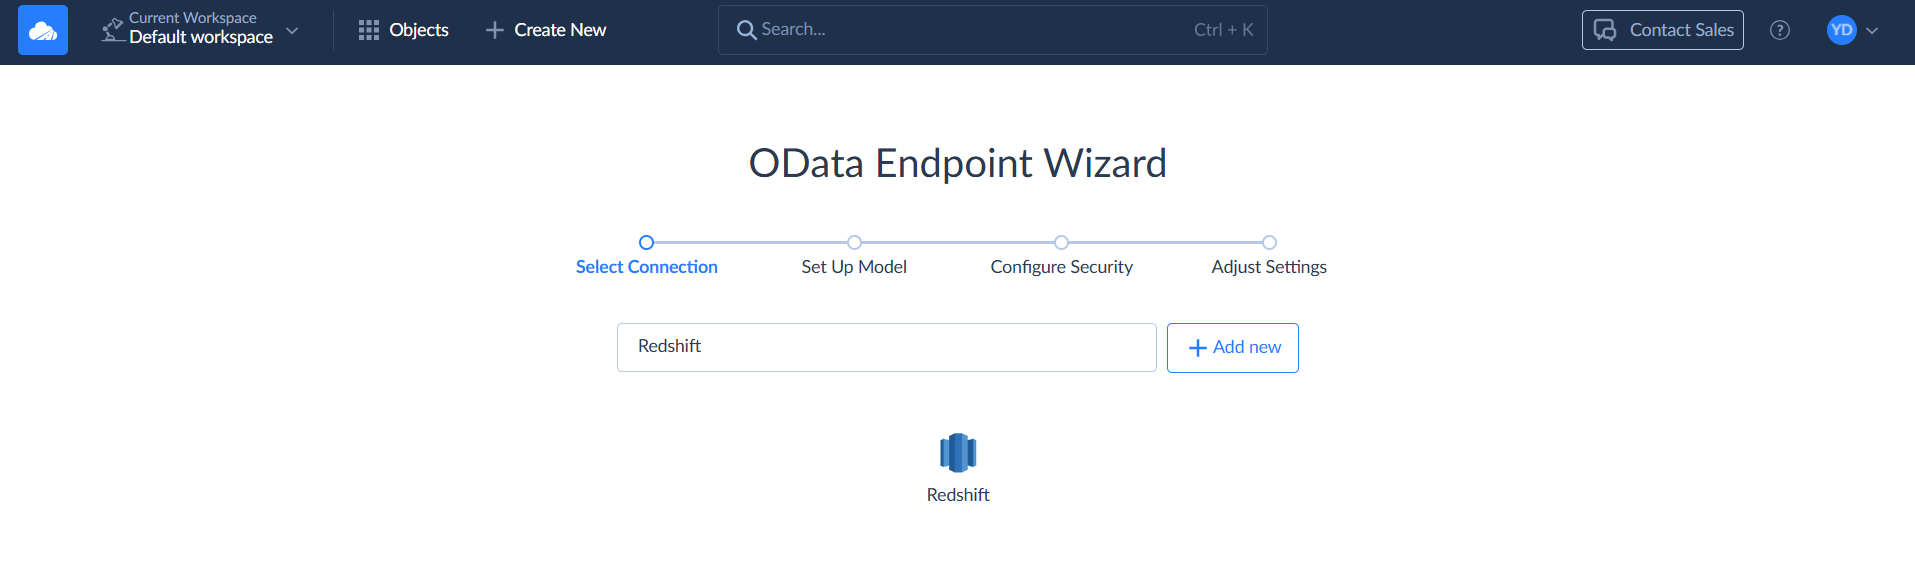Select the Redshift connection icon
1915x576 pixels.
click(958, 453)
